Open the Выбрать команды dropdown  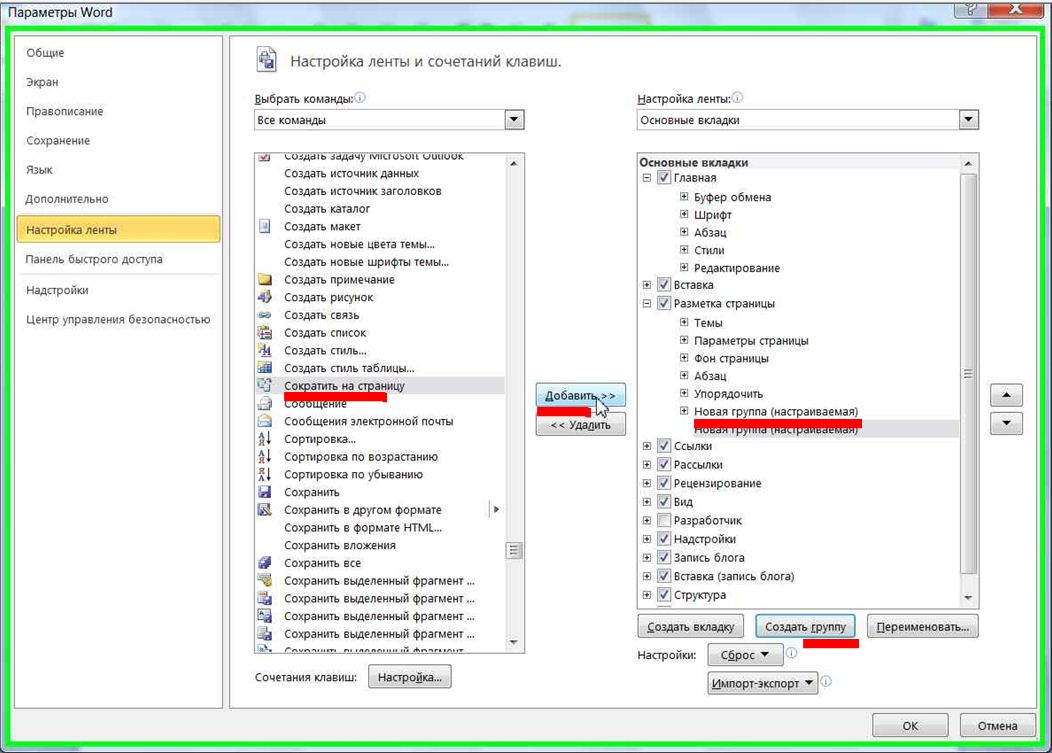(x=514, y=120)
